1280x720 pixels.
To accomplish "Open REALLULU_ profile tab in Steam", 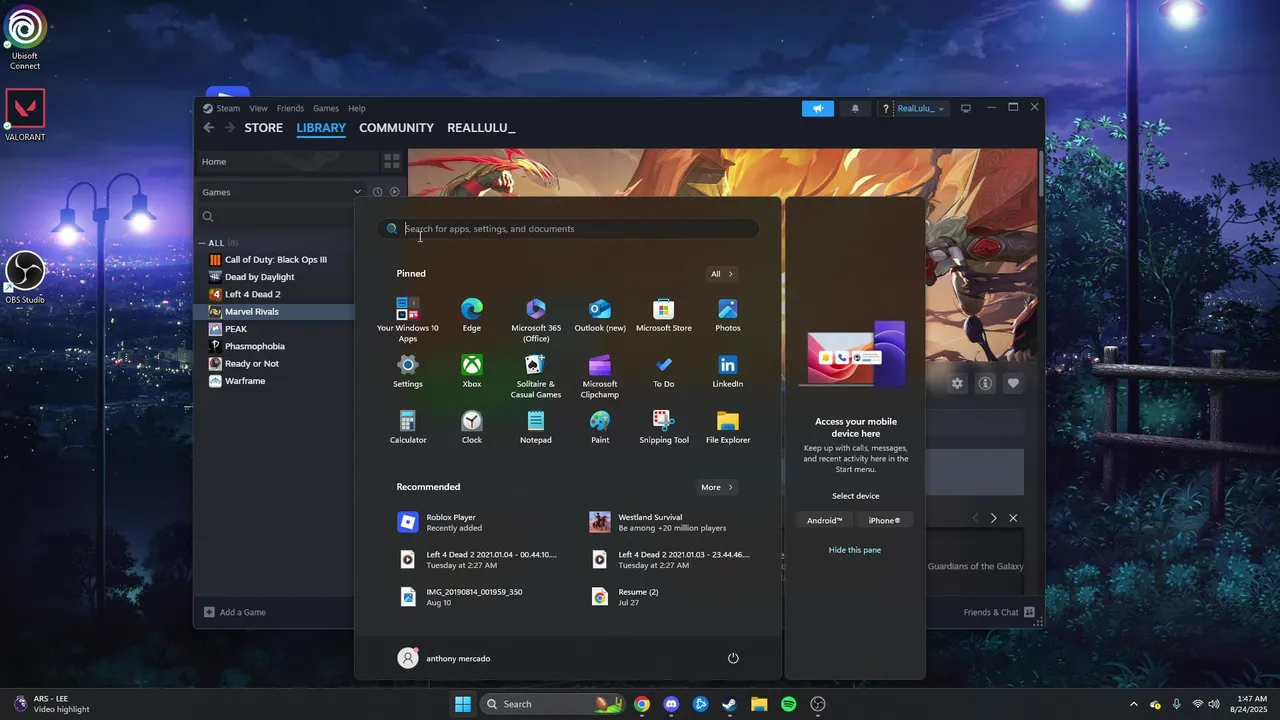I will (481, 128).
